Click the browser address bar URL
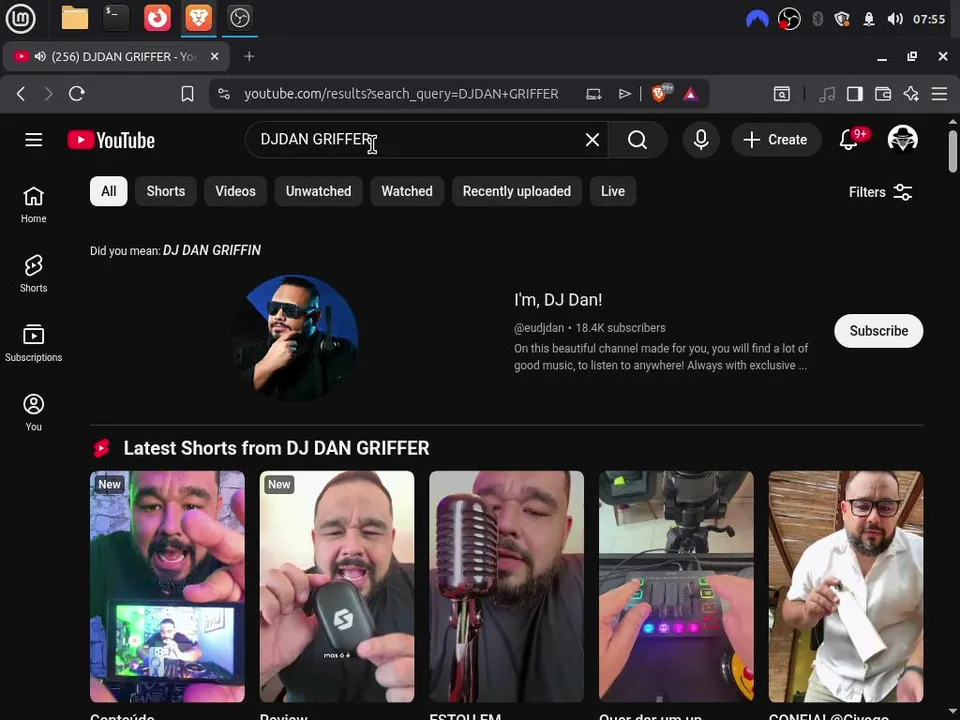Viewport: 960px width, 720px height. [401, 94]
